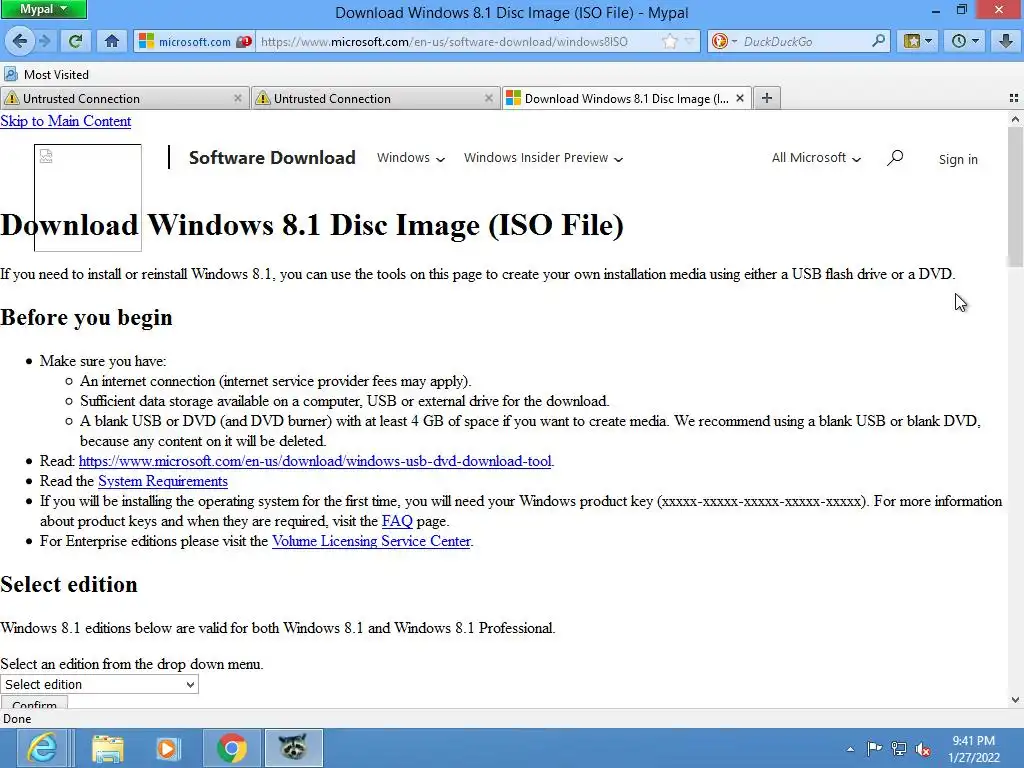1024x768 pixels.
Task: Click the Software Download heading link
Action: pyautogui.click(x=272, y=157)
